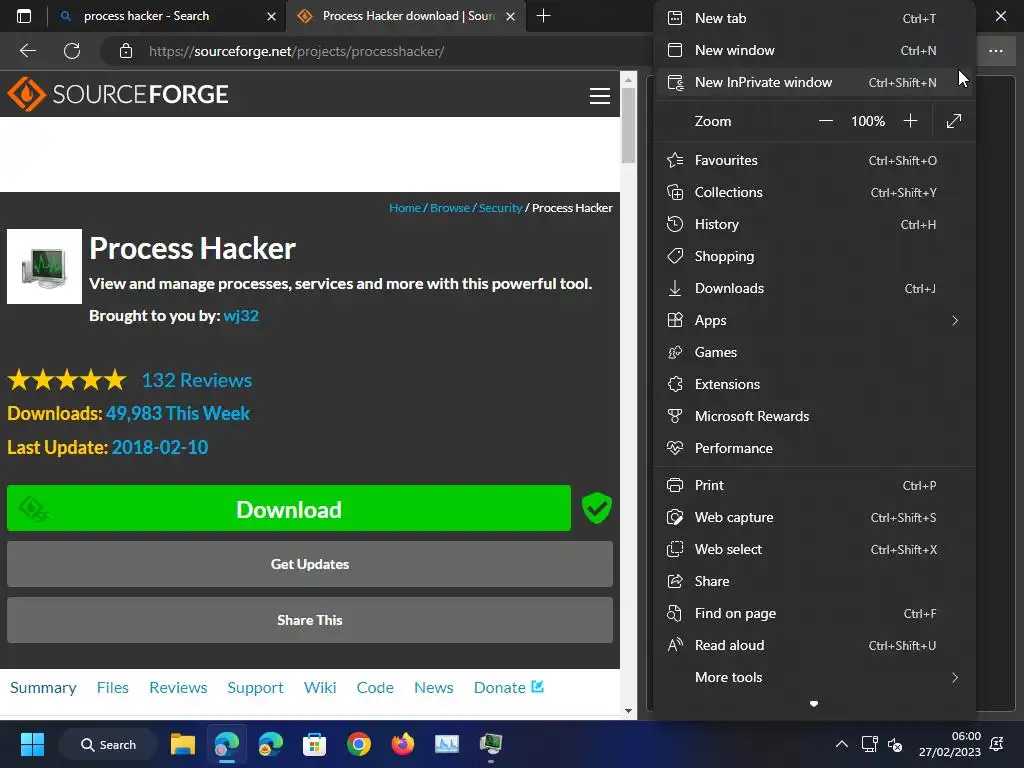Choose Print from menu

click(814, 485)
